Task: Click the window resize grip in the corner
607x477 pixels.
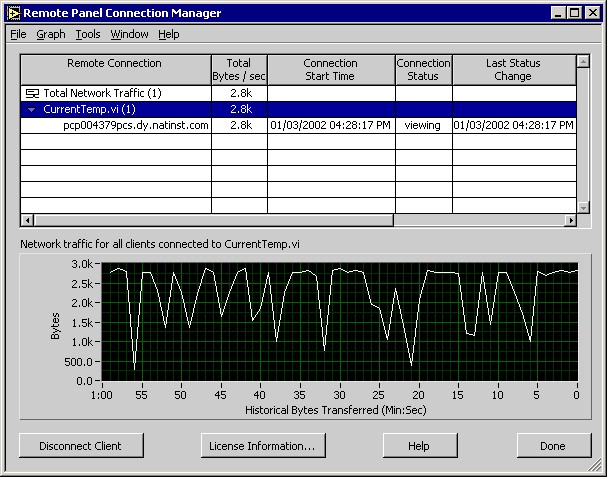Action: tap(593, 465)
